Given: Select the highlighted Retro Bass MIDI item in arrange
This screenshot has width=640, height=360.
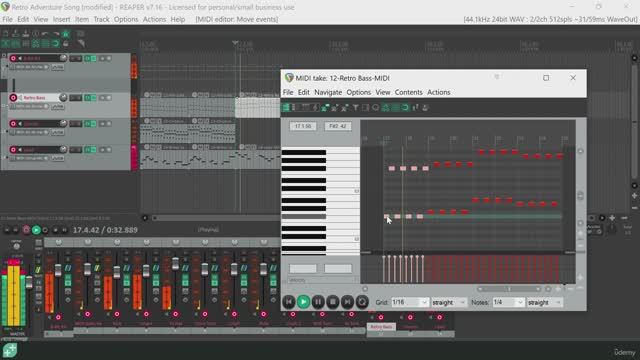Looking at the screenshot, I should (x=258, y=107).
